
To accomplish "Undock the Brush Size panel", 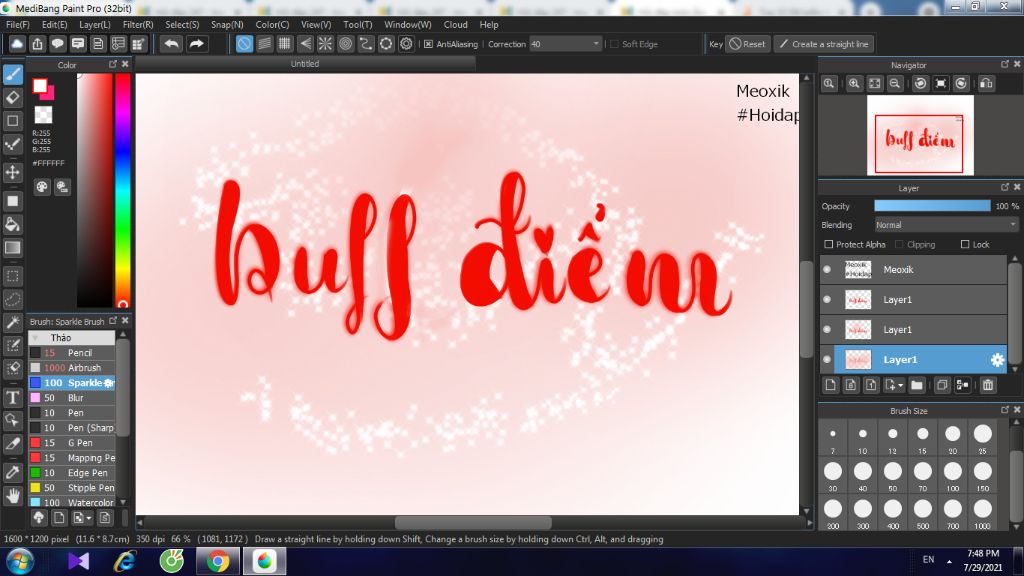I will coord(1005,409).
